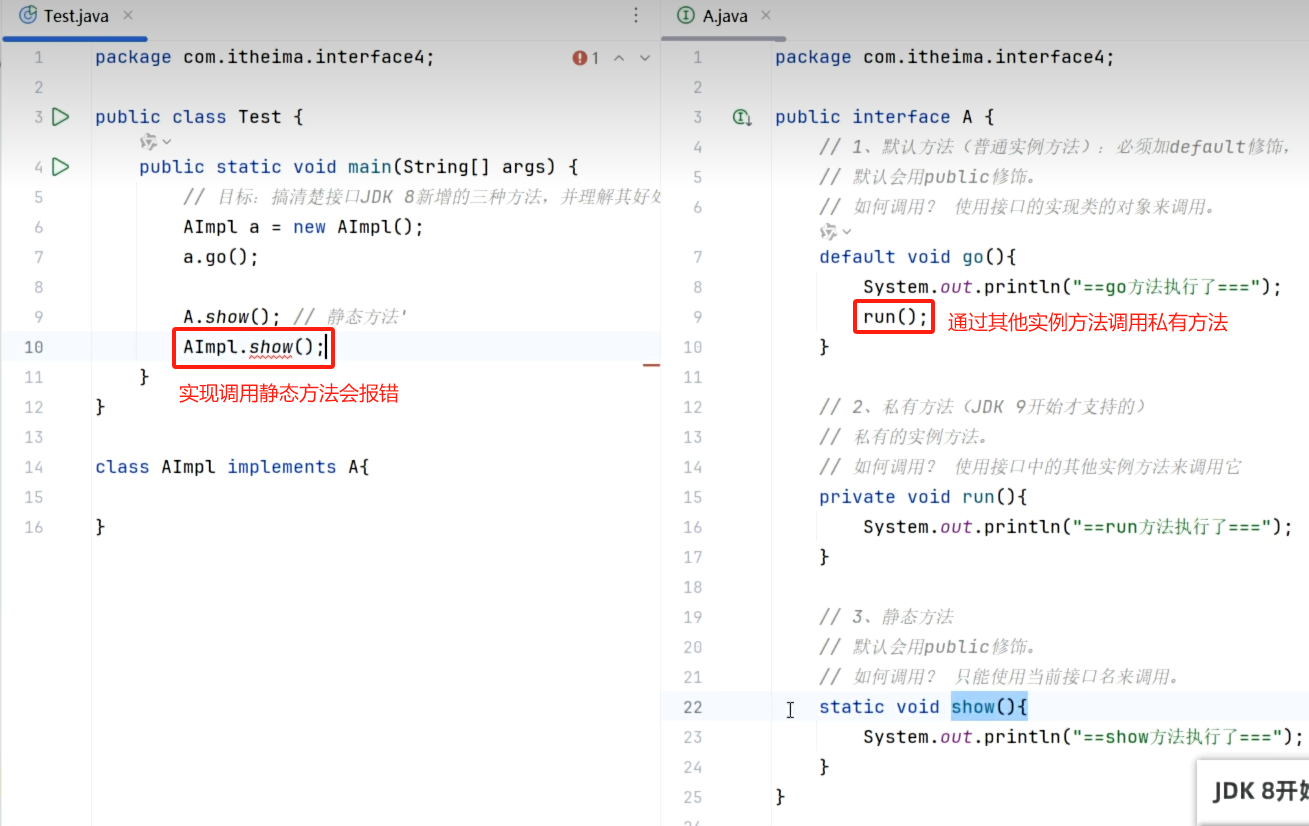The width and height of the screenshot is (1309, 826).
Task: Click comment '// 3、静态方法' in A.java
Action: click(x=886, y=617)
